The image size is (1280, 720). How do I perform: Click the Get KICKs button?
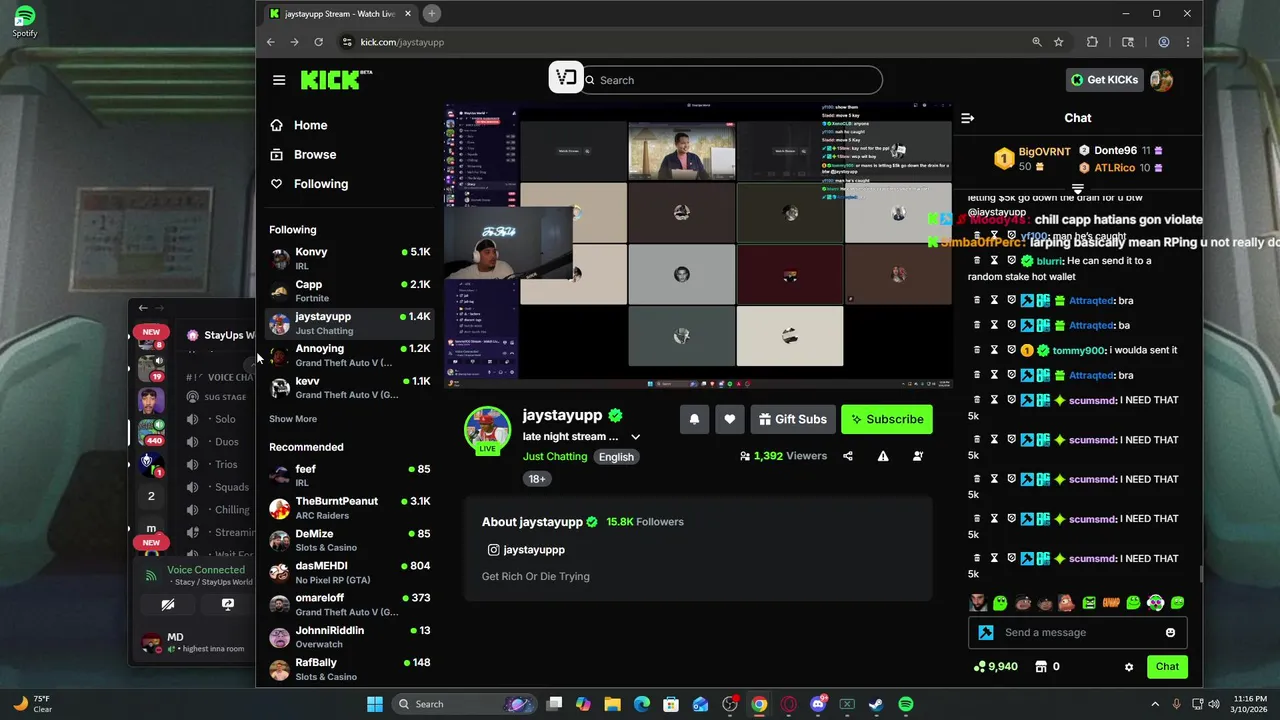1105,80
